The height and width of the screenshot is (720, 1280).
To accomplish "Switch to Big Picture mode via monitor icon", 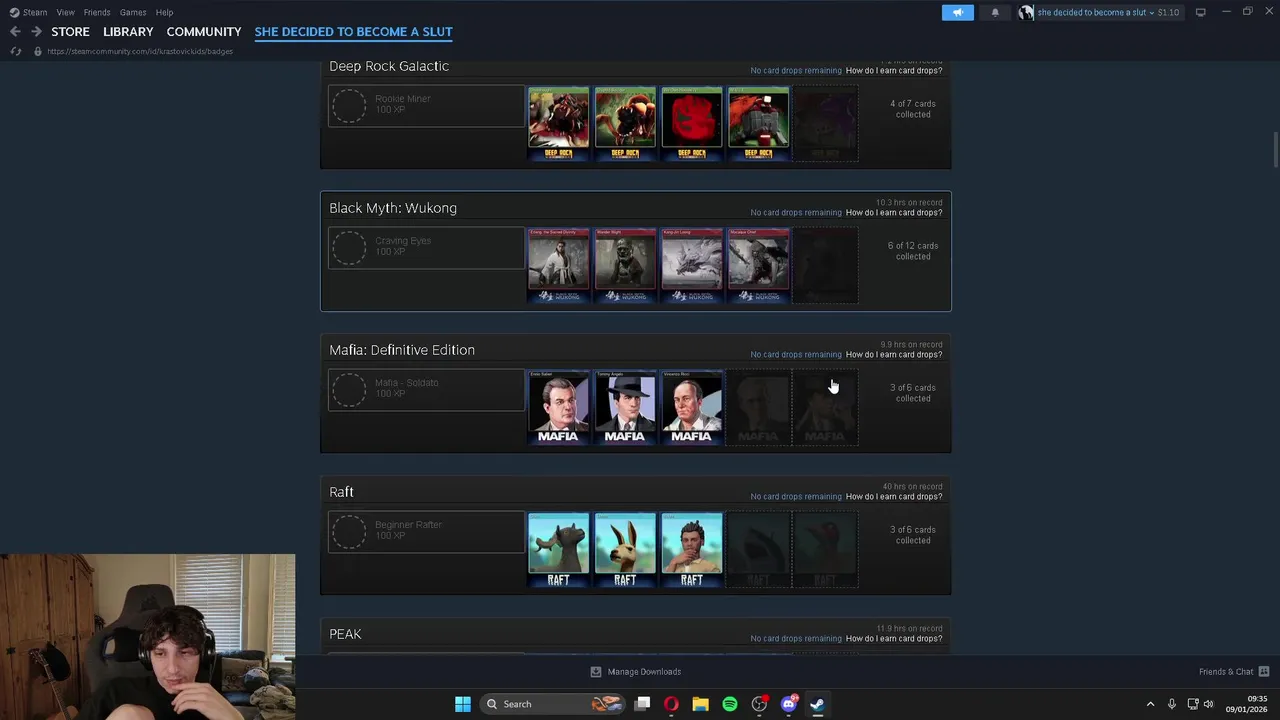I will [x=1201, y=12].
